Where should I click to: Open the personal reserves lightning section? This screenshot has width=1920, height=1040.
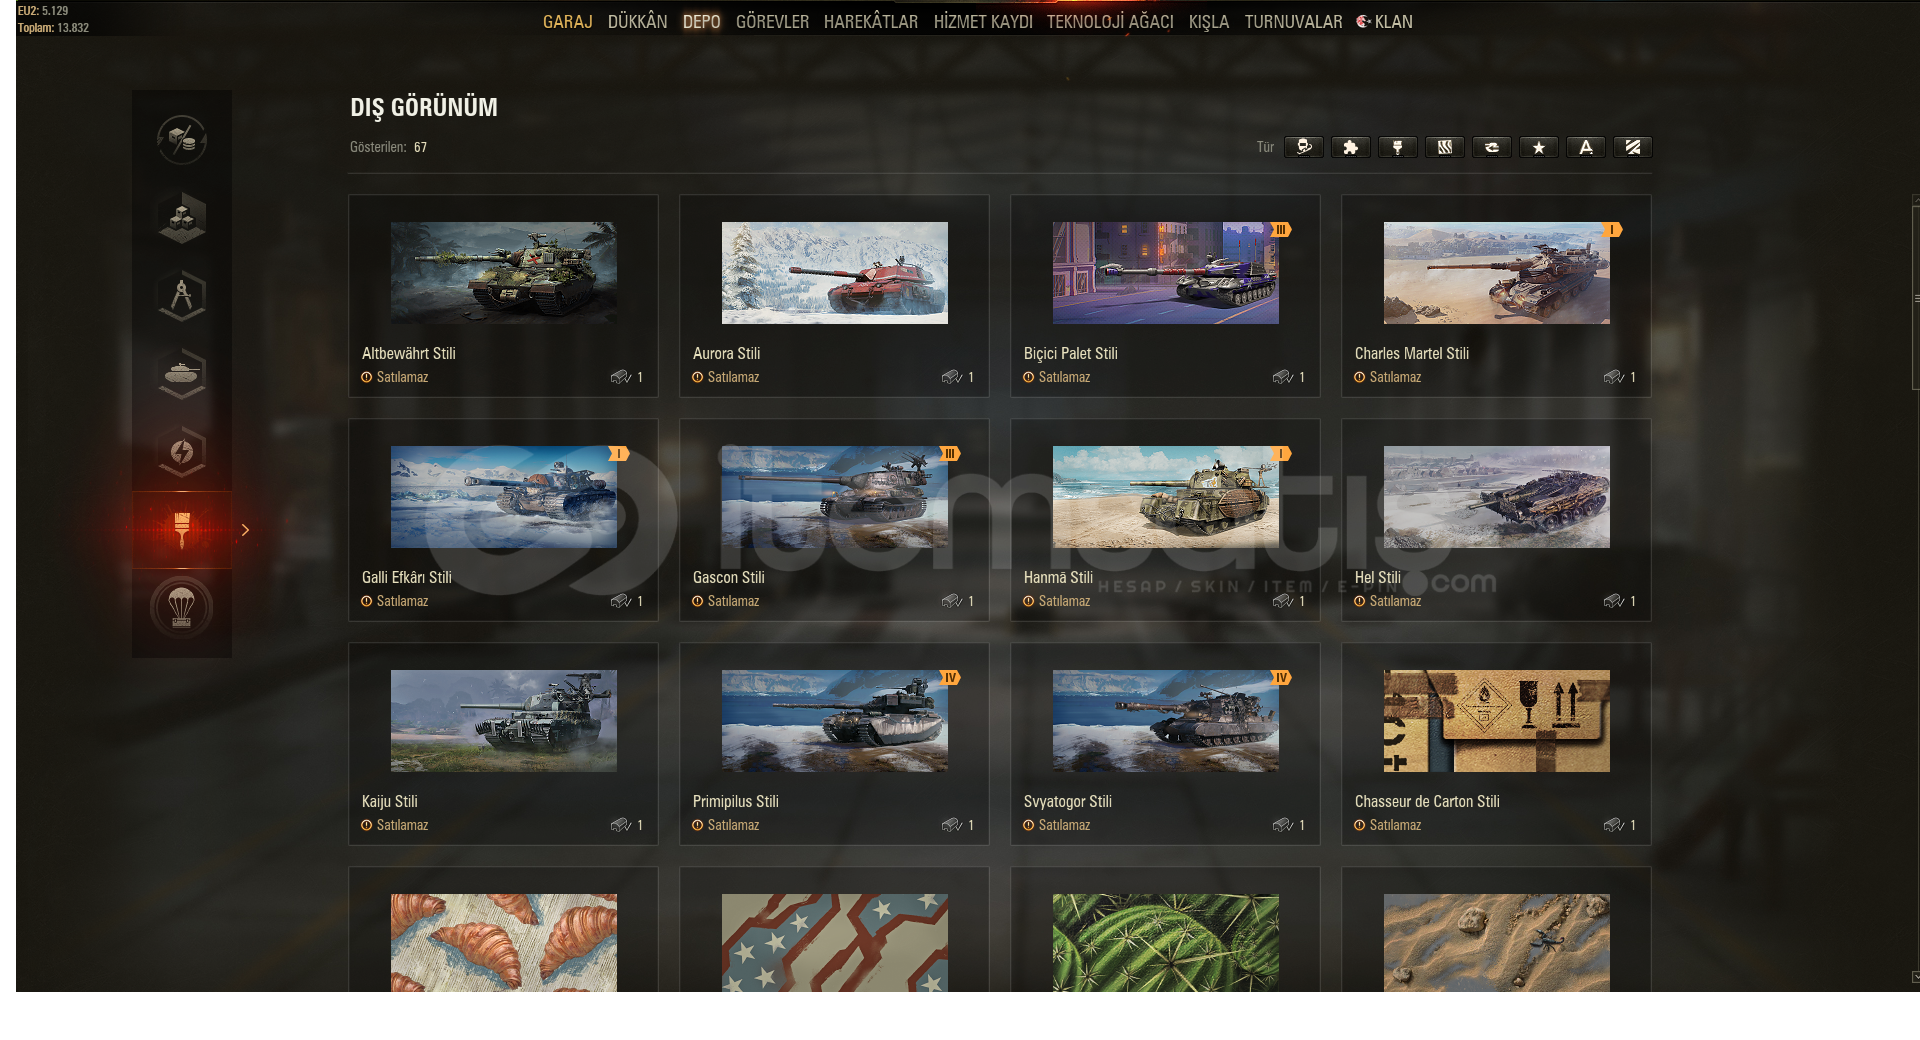(182, 452)
